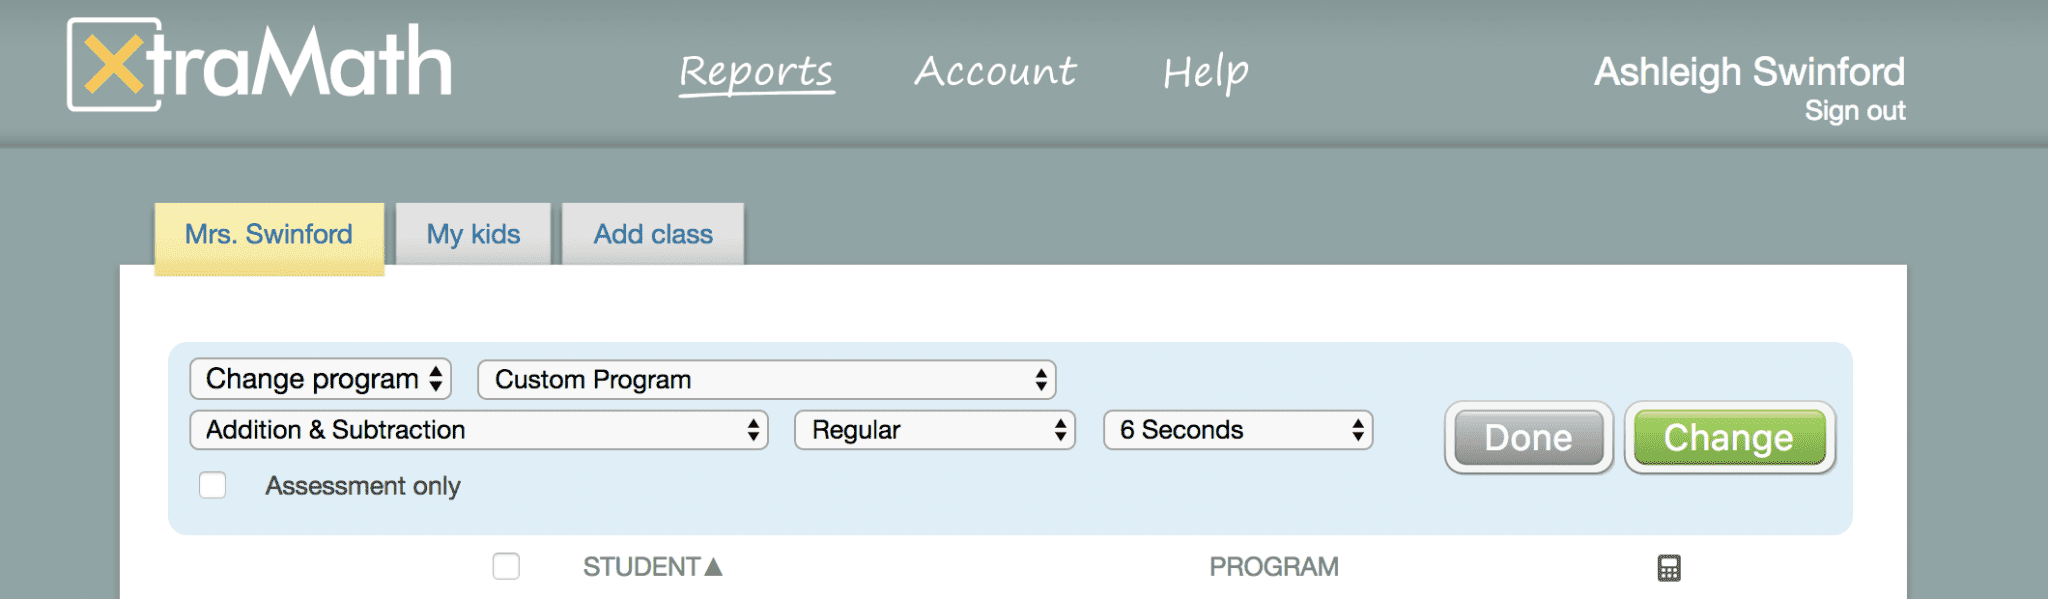
Task: Open the Reports menu
Action: click(x=756, y=72)
